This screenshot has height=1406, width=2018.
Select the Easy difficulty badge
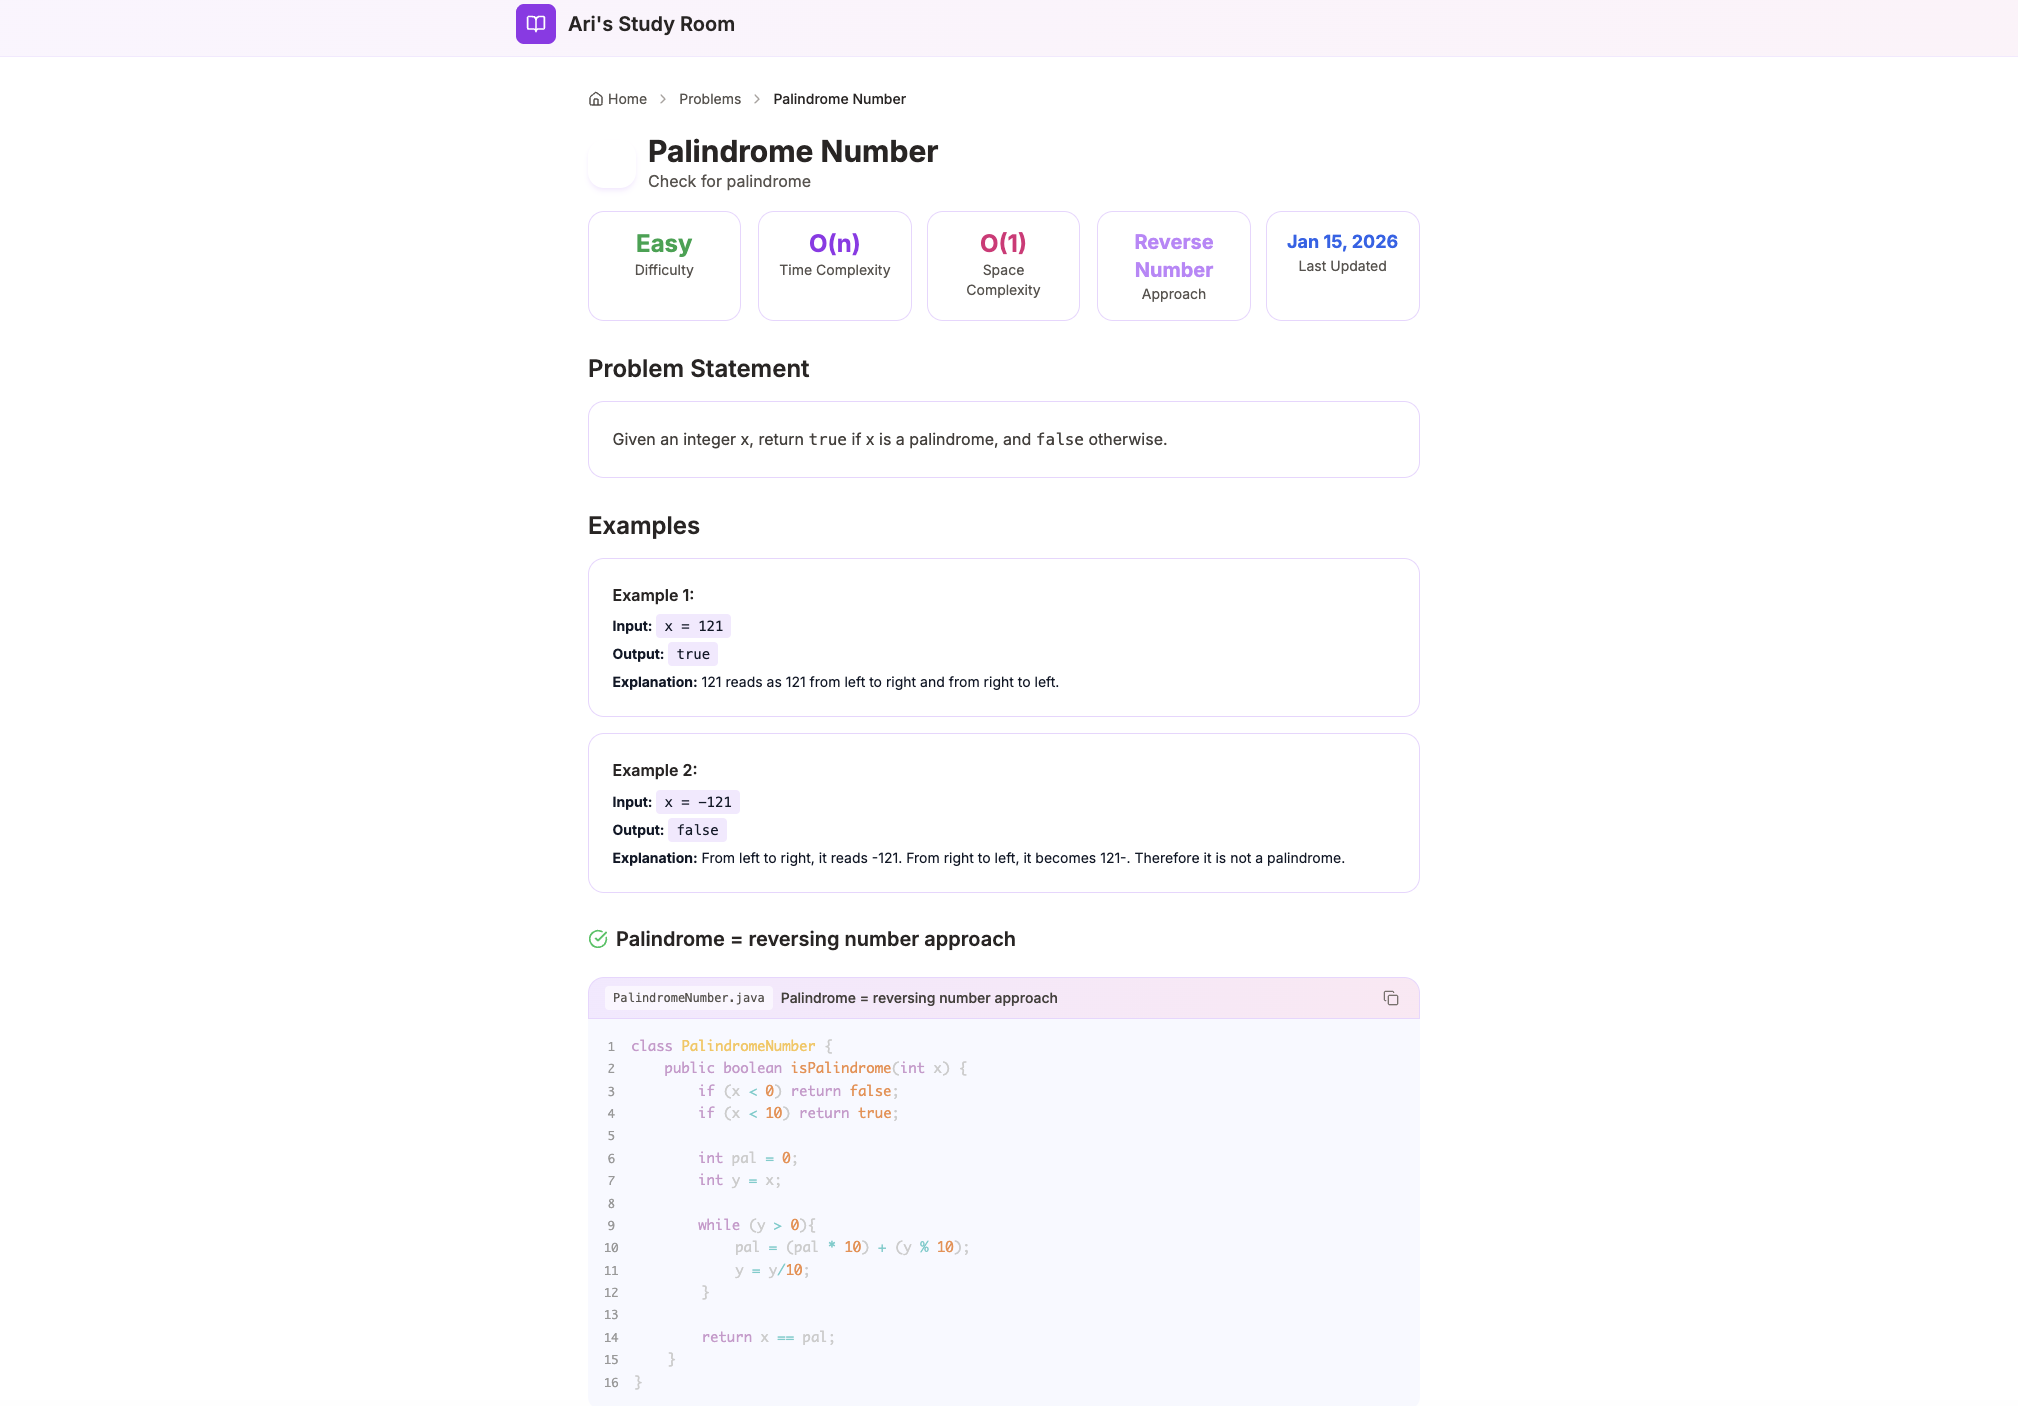pos(663,265)
